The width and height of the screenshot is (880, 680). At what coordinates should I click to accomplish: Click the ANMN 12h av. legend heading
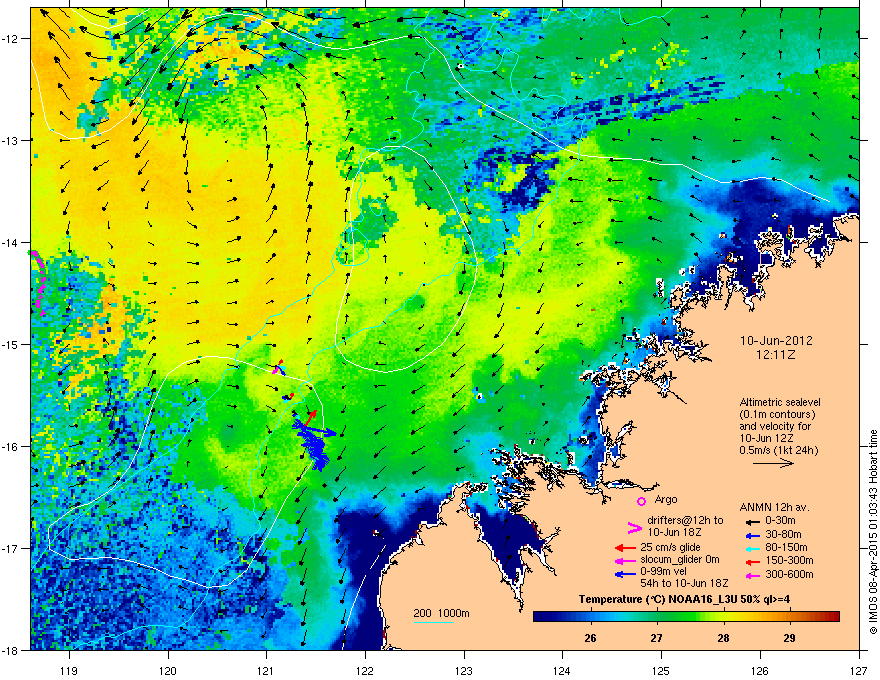pos(774,508)
